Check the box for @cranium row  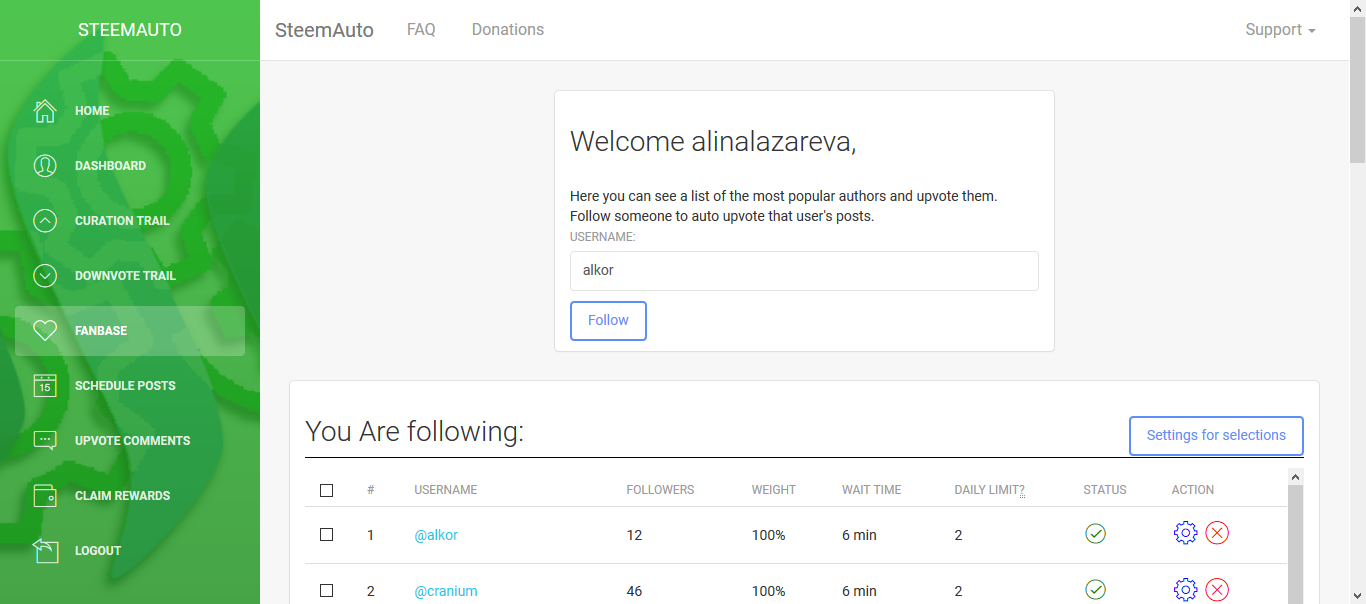point(326,591)
